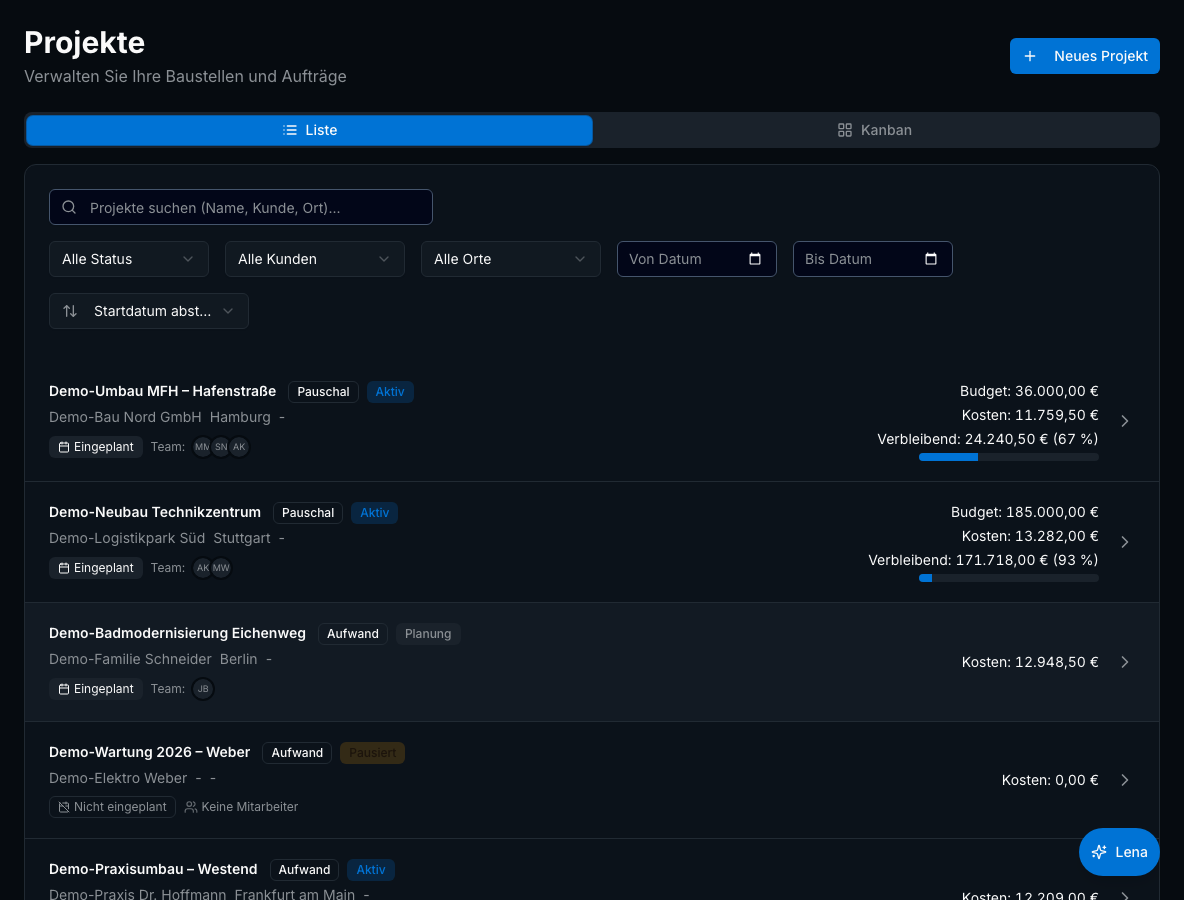This screenshot has width=1184, height=900.
Task: Click the calendar icon in Technikzentrum Eingeplant badge
Action: click(64, 568)
